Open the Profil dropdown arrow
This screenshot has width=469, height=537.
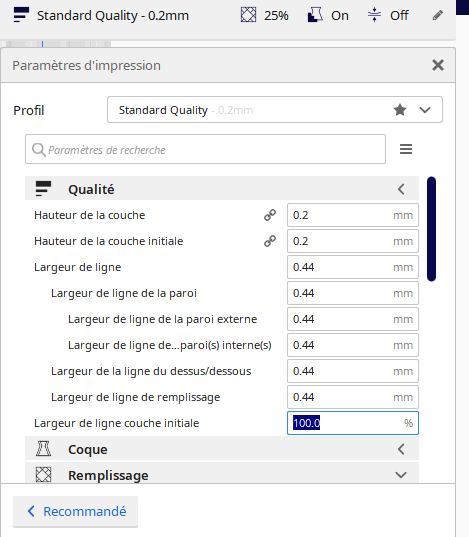(x=425, y=110)
